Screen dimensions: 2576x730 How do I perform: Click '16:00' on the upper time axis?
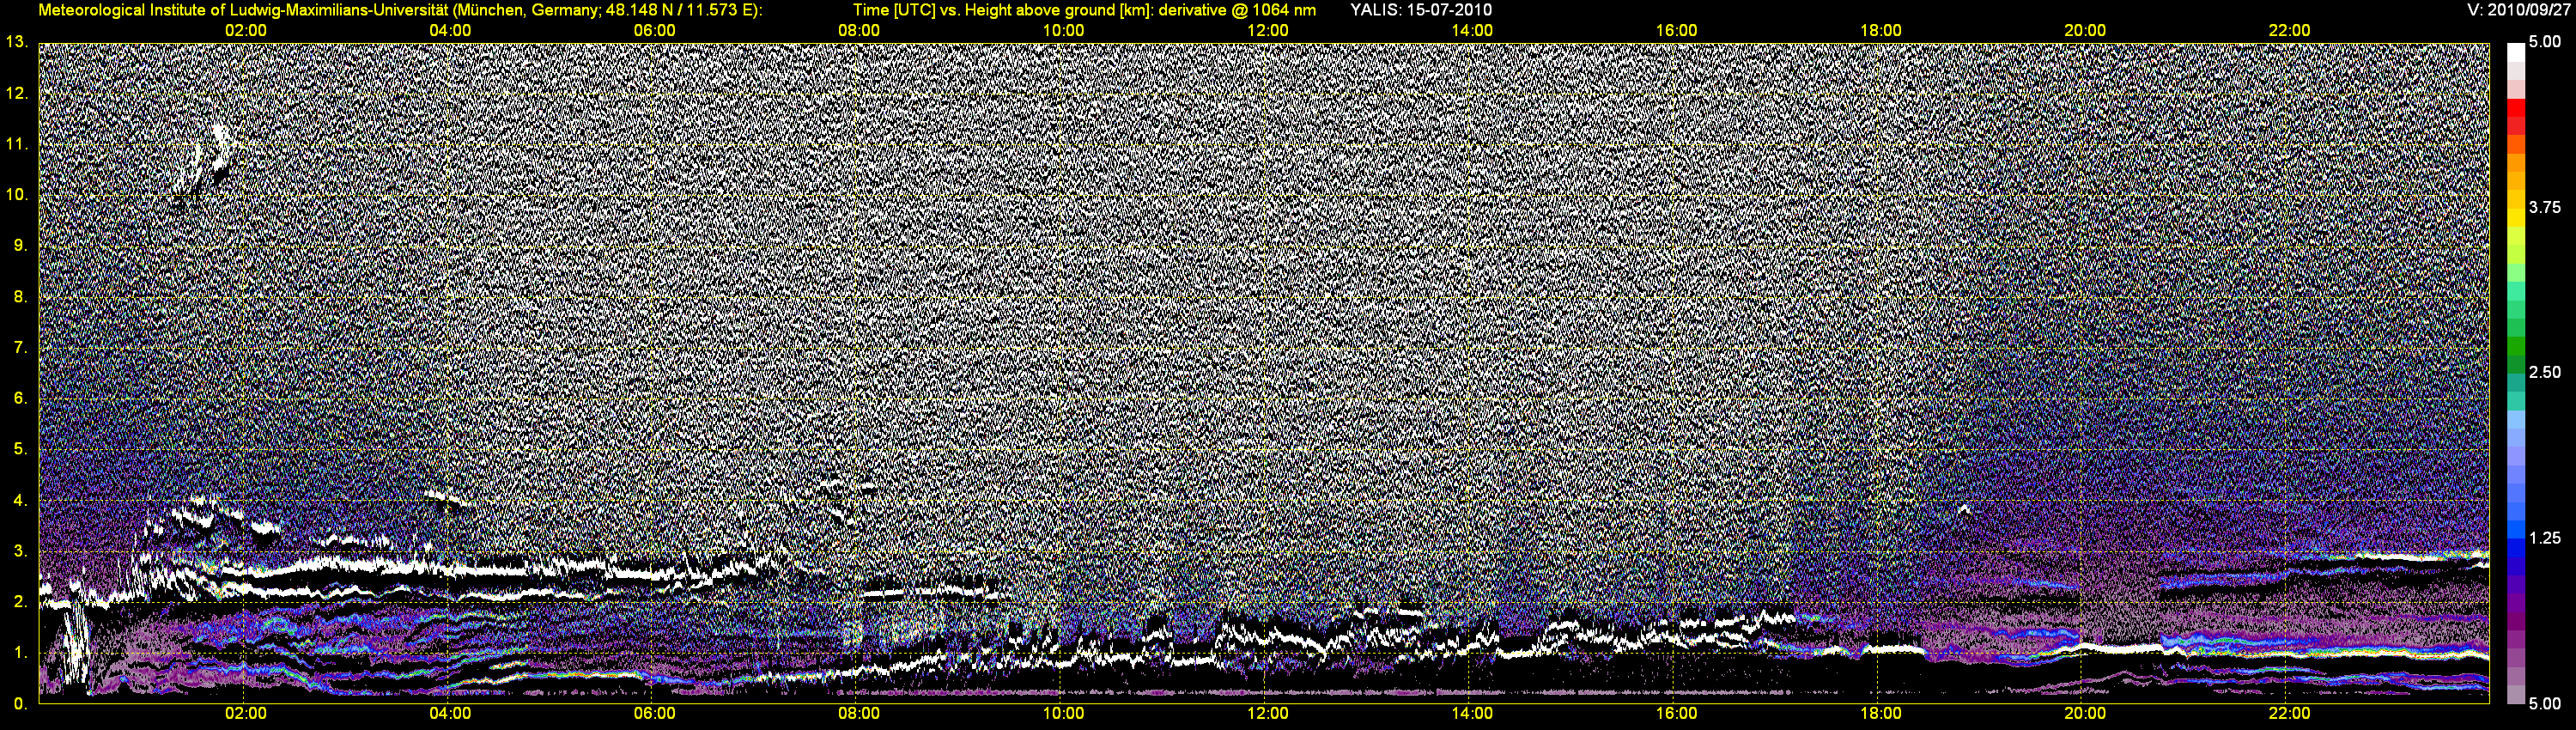[1676, 30]
